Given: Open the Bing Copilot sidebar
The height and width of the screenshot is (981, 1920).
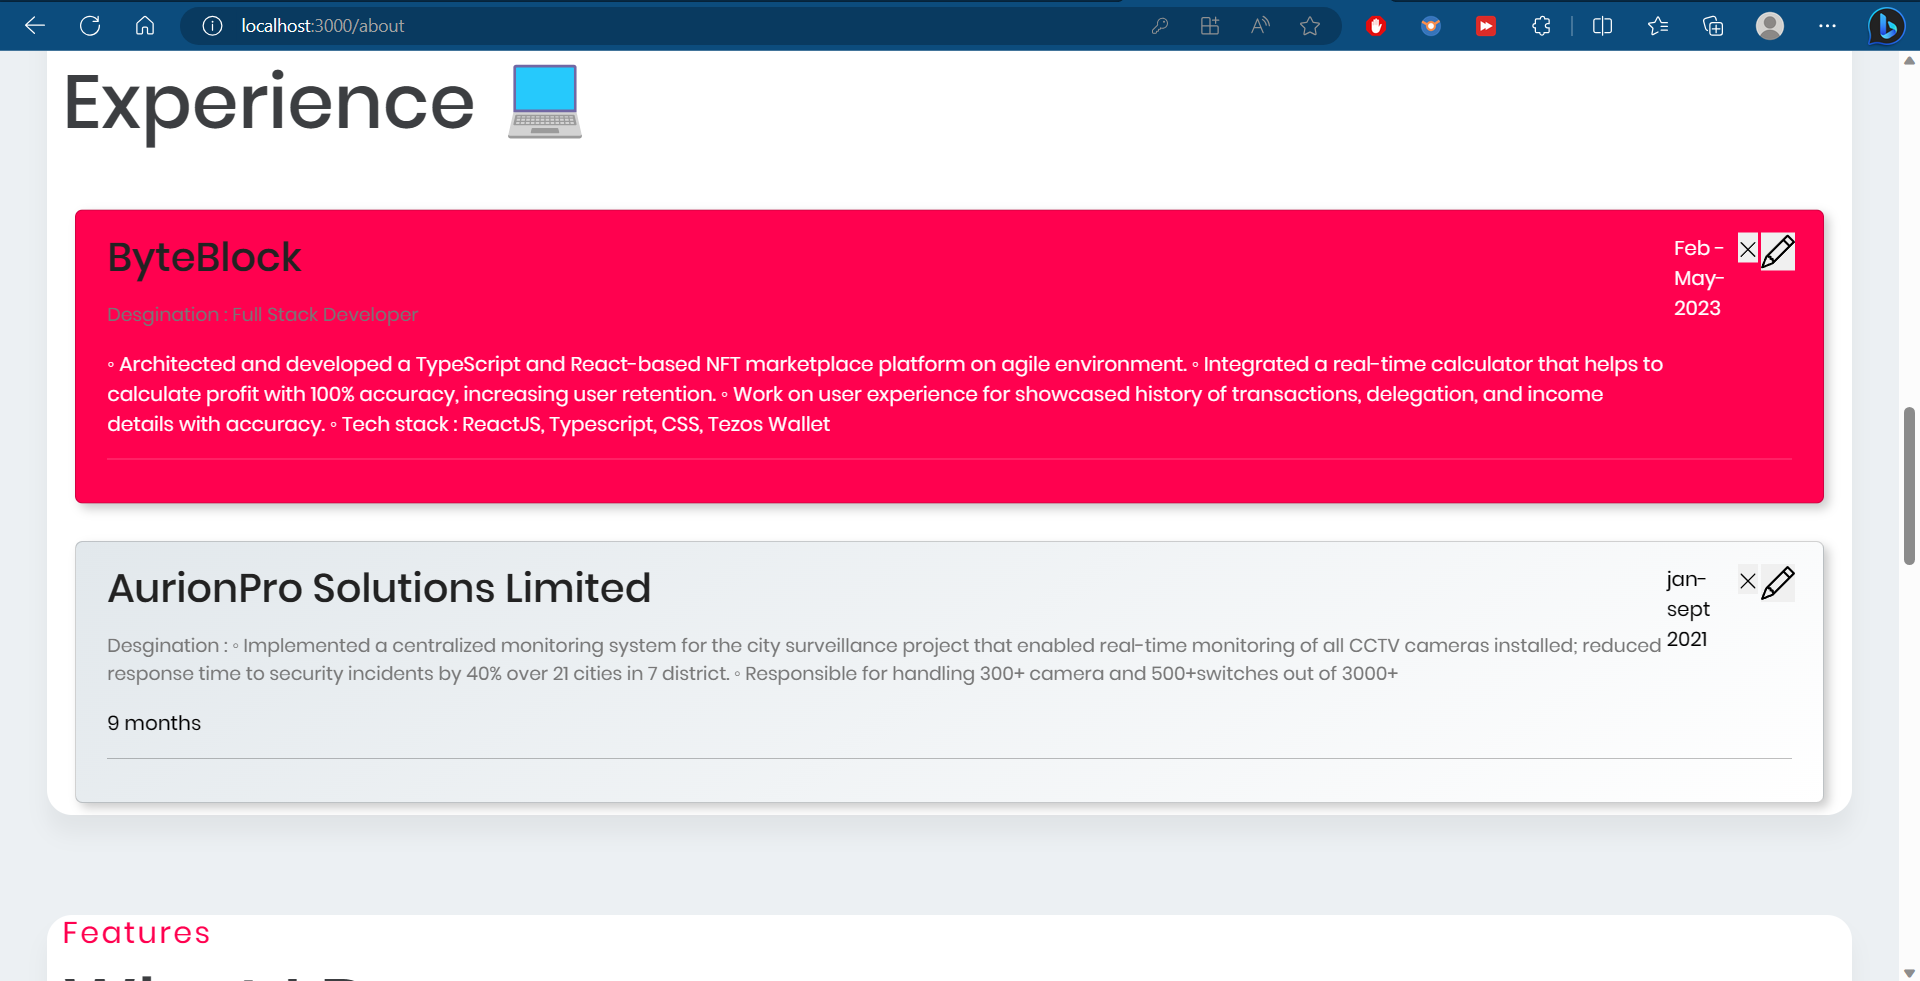Looking at the screenshot, I should [1886, 26].
